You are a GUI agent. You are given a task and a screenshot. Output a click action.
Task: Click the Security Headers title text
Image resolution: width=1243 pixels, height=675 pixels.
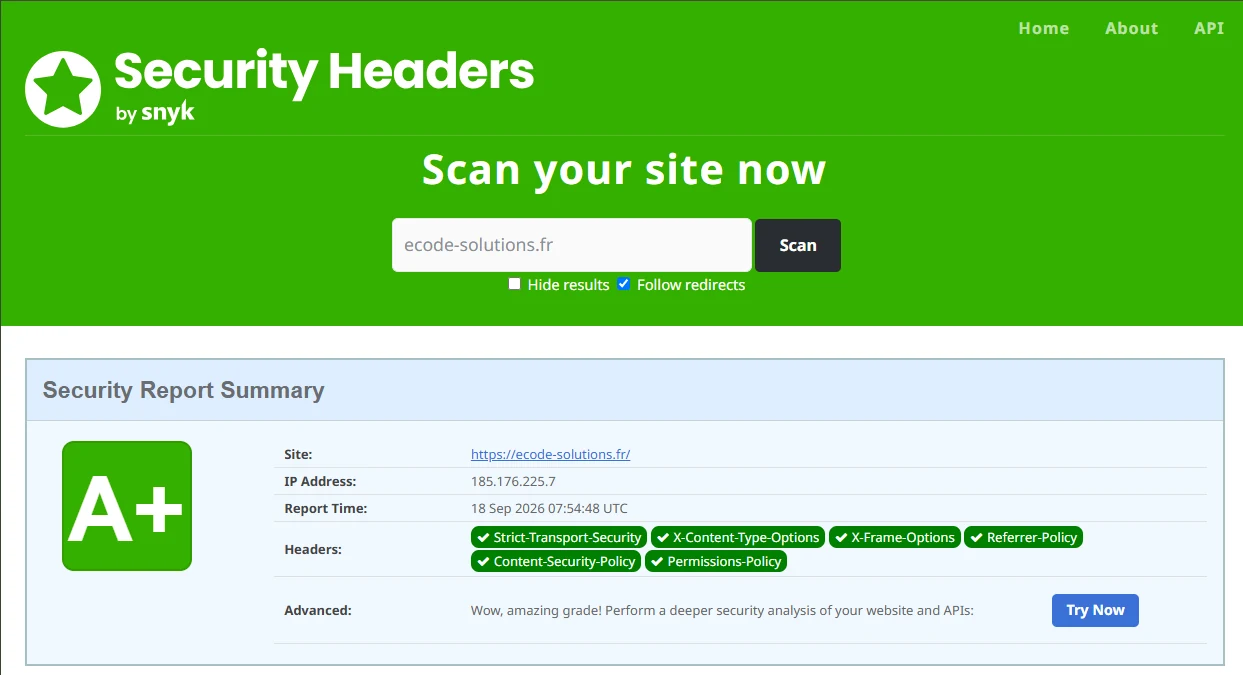tap(324, 72)
